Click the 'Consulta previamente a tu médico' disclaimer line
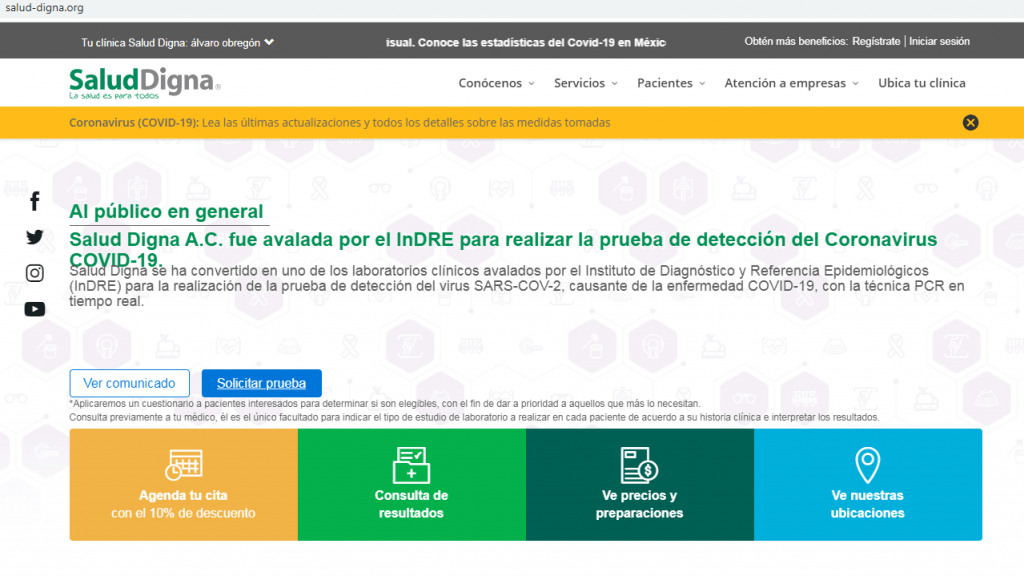 pyautogui.click(x=474, y=417)
